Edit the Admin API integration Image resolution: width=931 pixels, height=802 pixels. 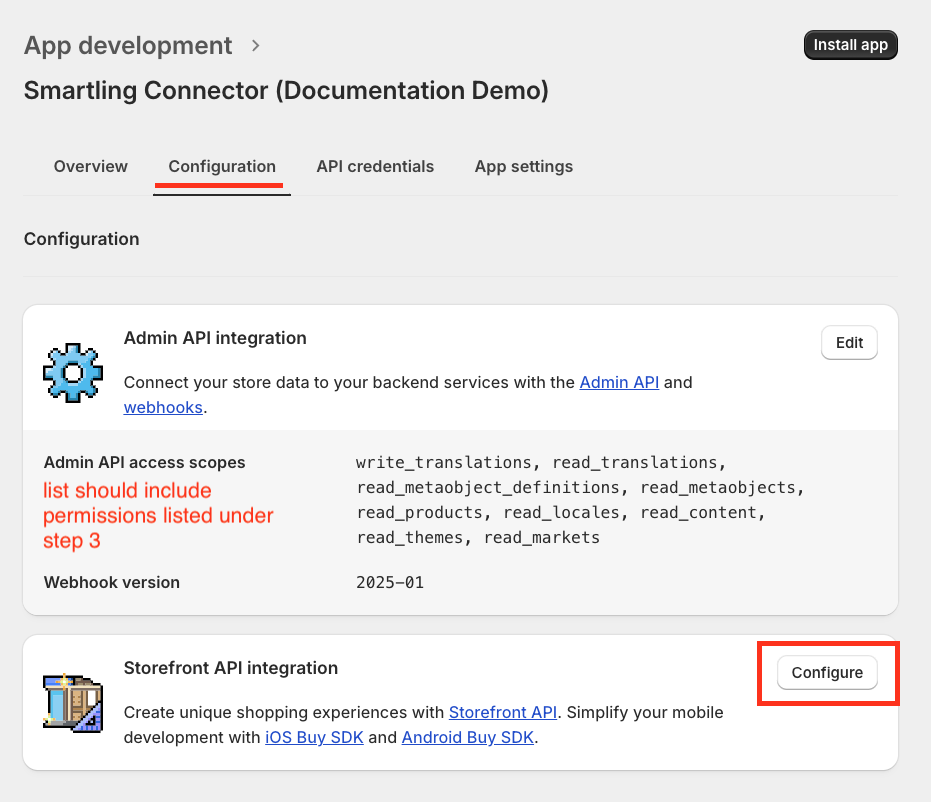point(849,343)
